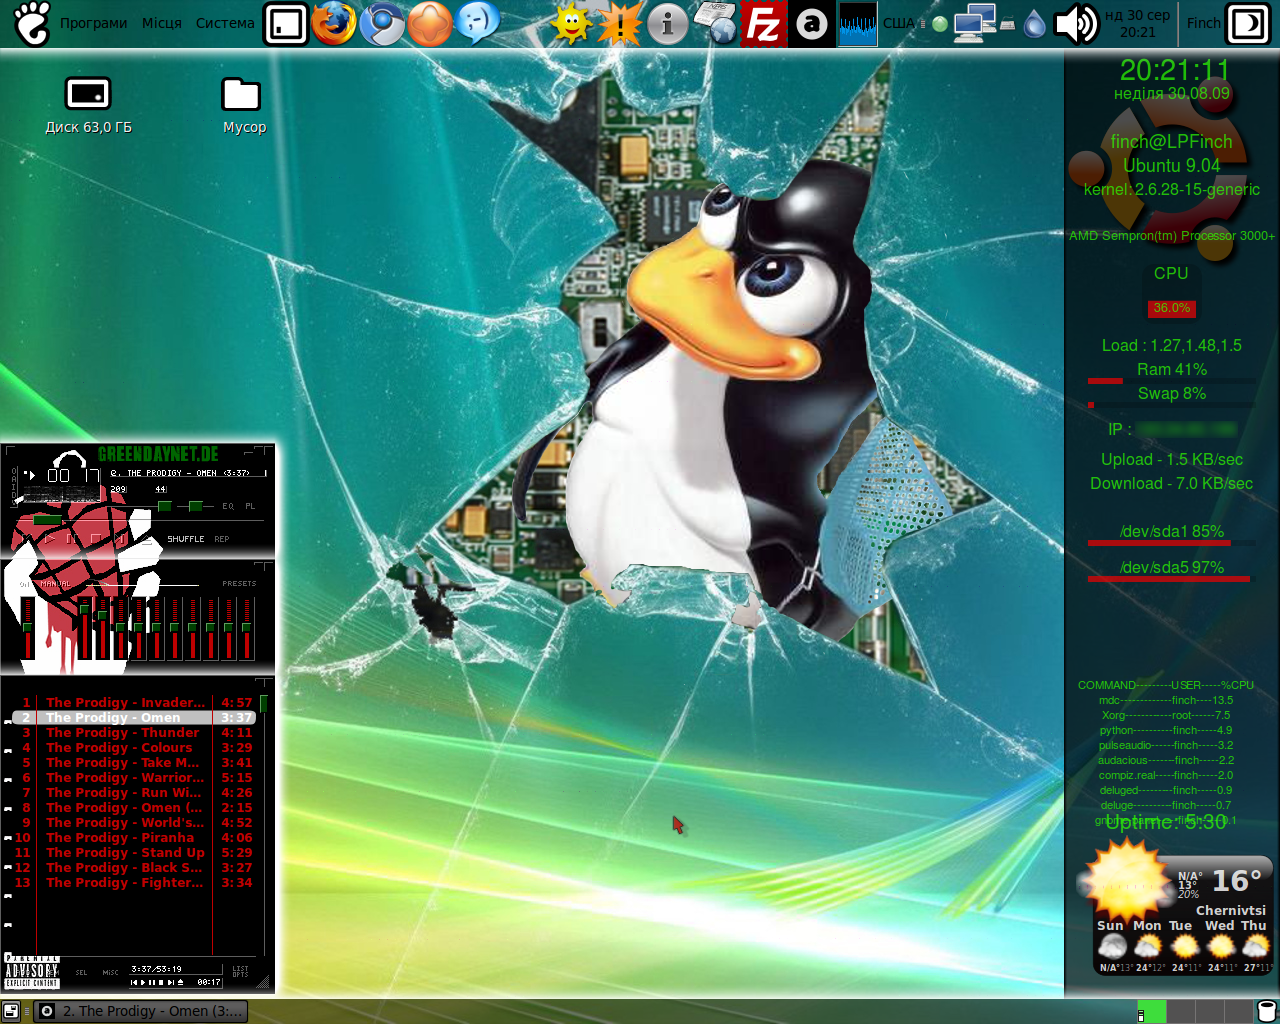Toggle the equalizer ON button
The image size is (1280, 1024).
point(25,584)
